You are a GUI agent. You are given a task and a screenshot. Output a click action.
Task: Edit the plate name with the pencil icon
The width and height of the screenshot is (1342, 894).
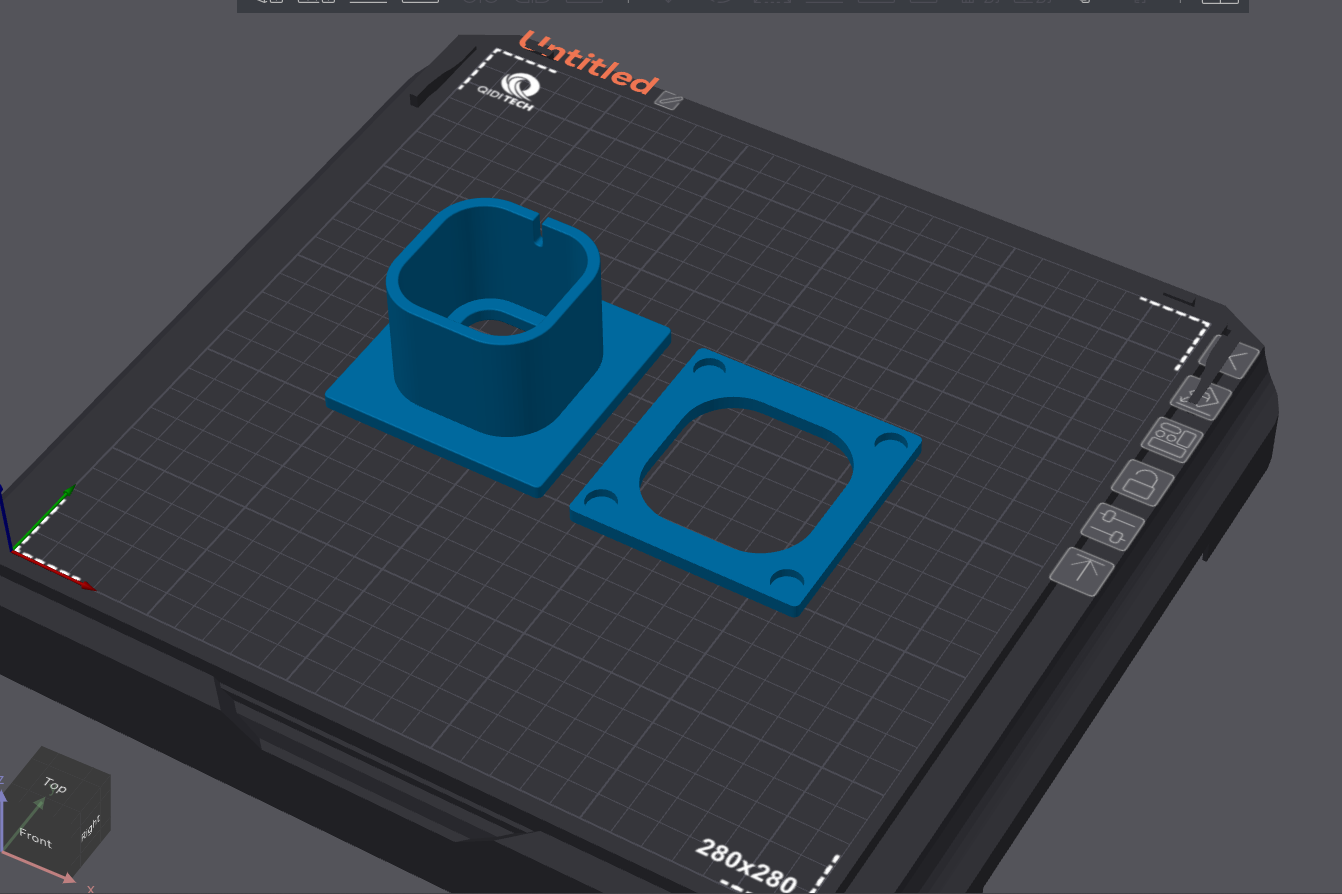click(669, 100)
